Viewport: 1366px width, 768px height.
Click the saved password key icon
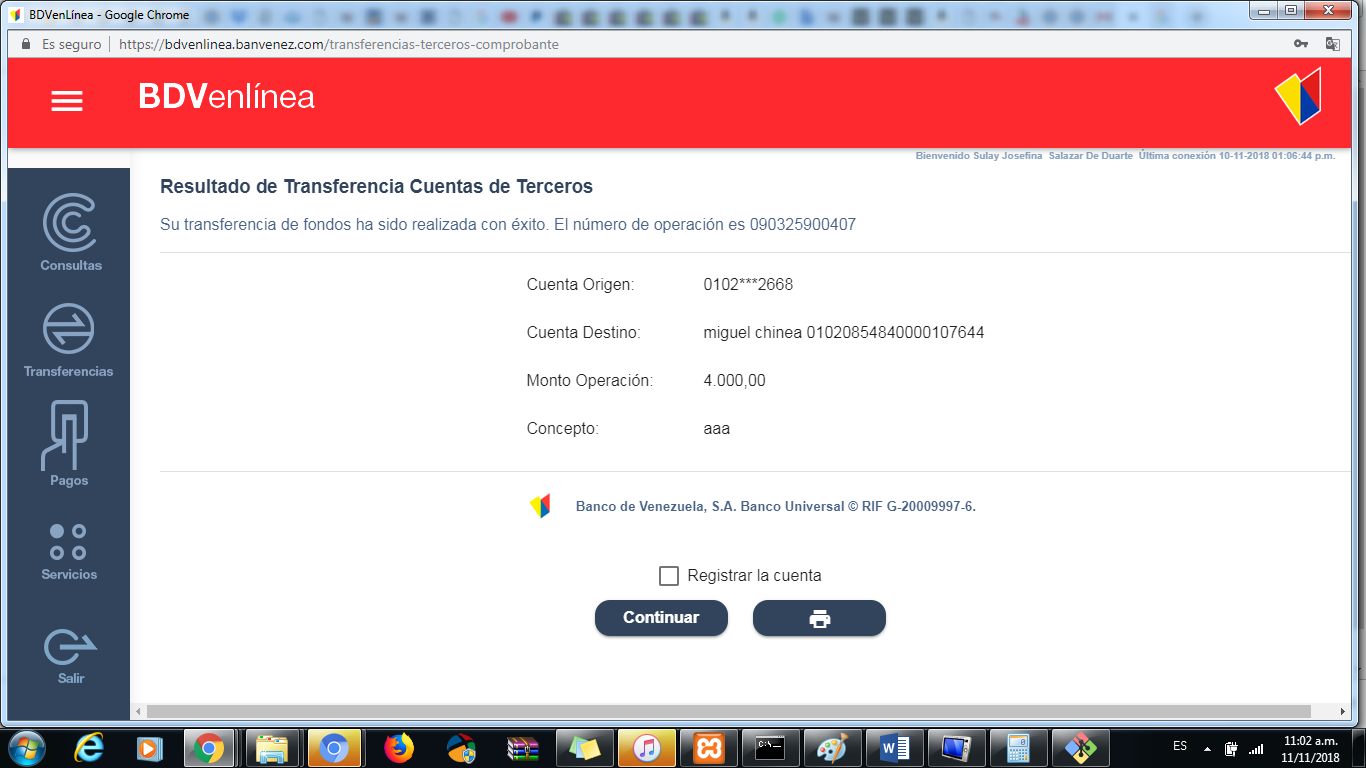point(1301,44)
